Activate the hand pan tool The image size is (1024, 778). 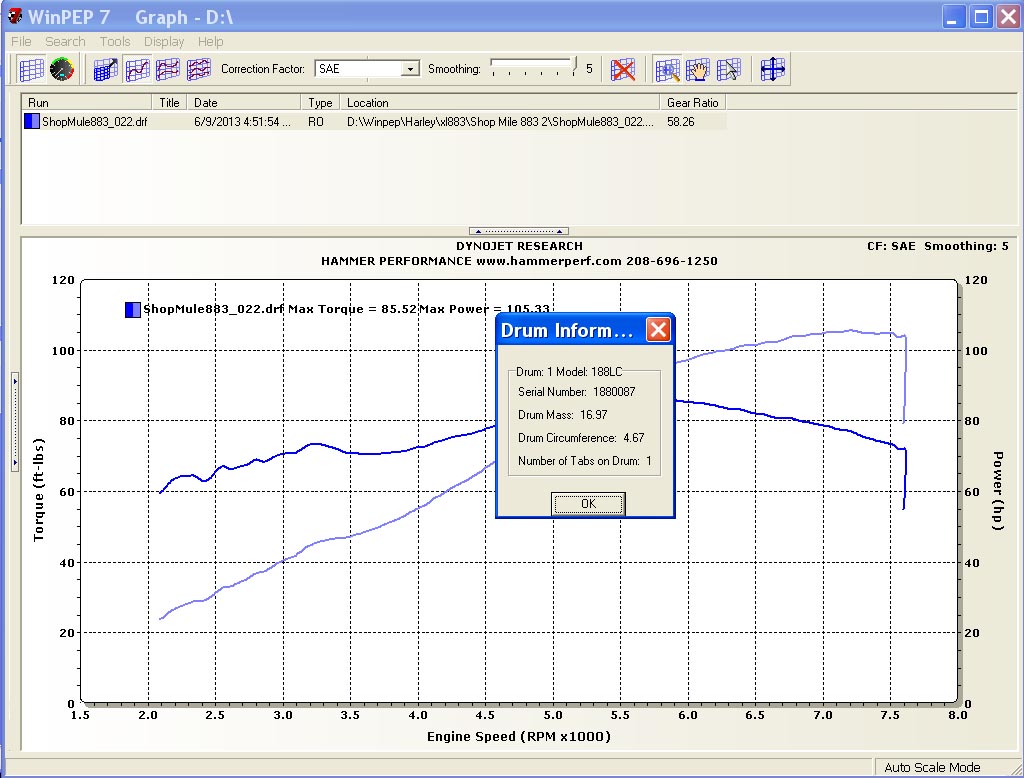click(696, 70)
